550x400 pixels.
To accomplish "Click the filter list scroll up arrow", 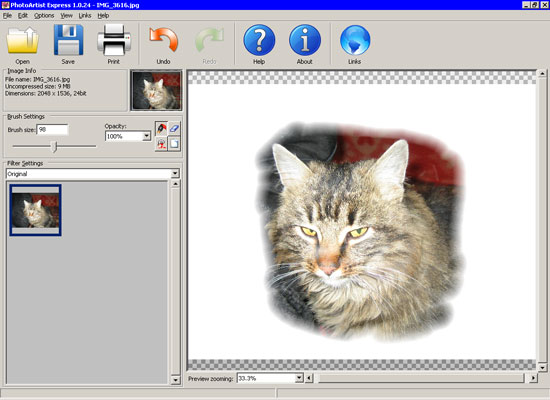I will (x=175, y=184).
